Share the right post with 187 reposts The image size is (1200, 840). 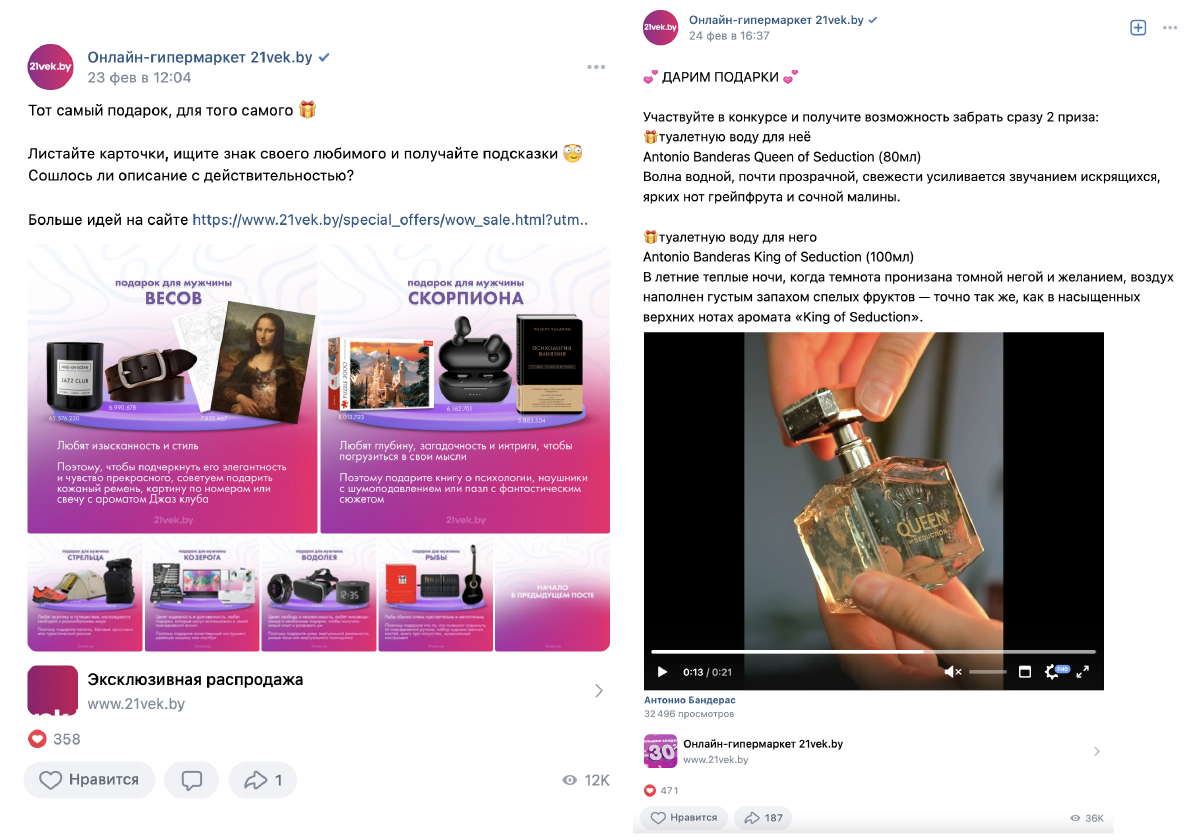point(763,817)
